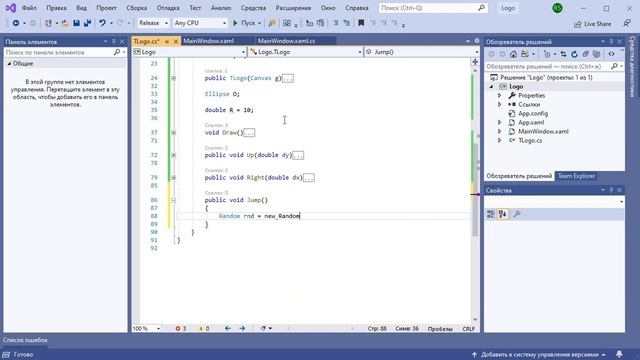Click Добавить в систему управления версиями
The width and height of the screenshot is (640, 360).
(x=539, y=354)
